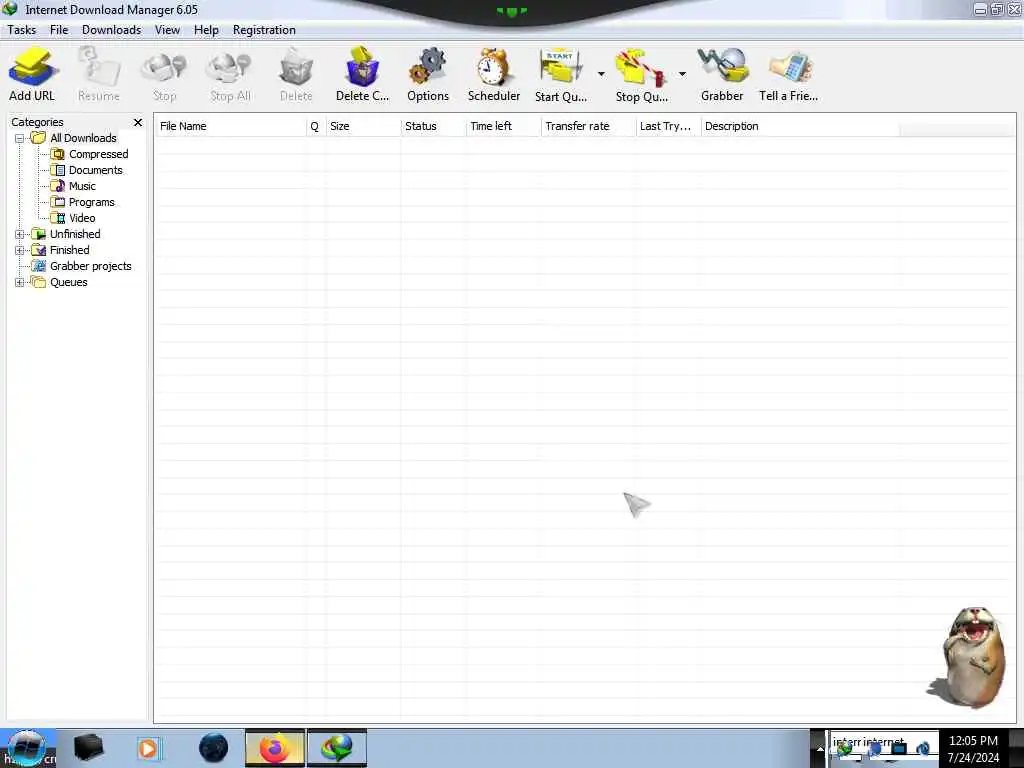1024x768 pixels.
Task: Click the laughing hamster desktop character
Action: [968, 658]
